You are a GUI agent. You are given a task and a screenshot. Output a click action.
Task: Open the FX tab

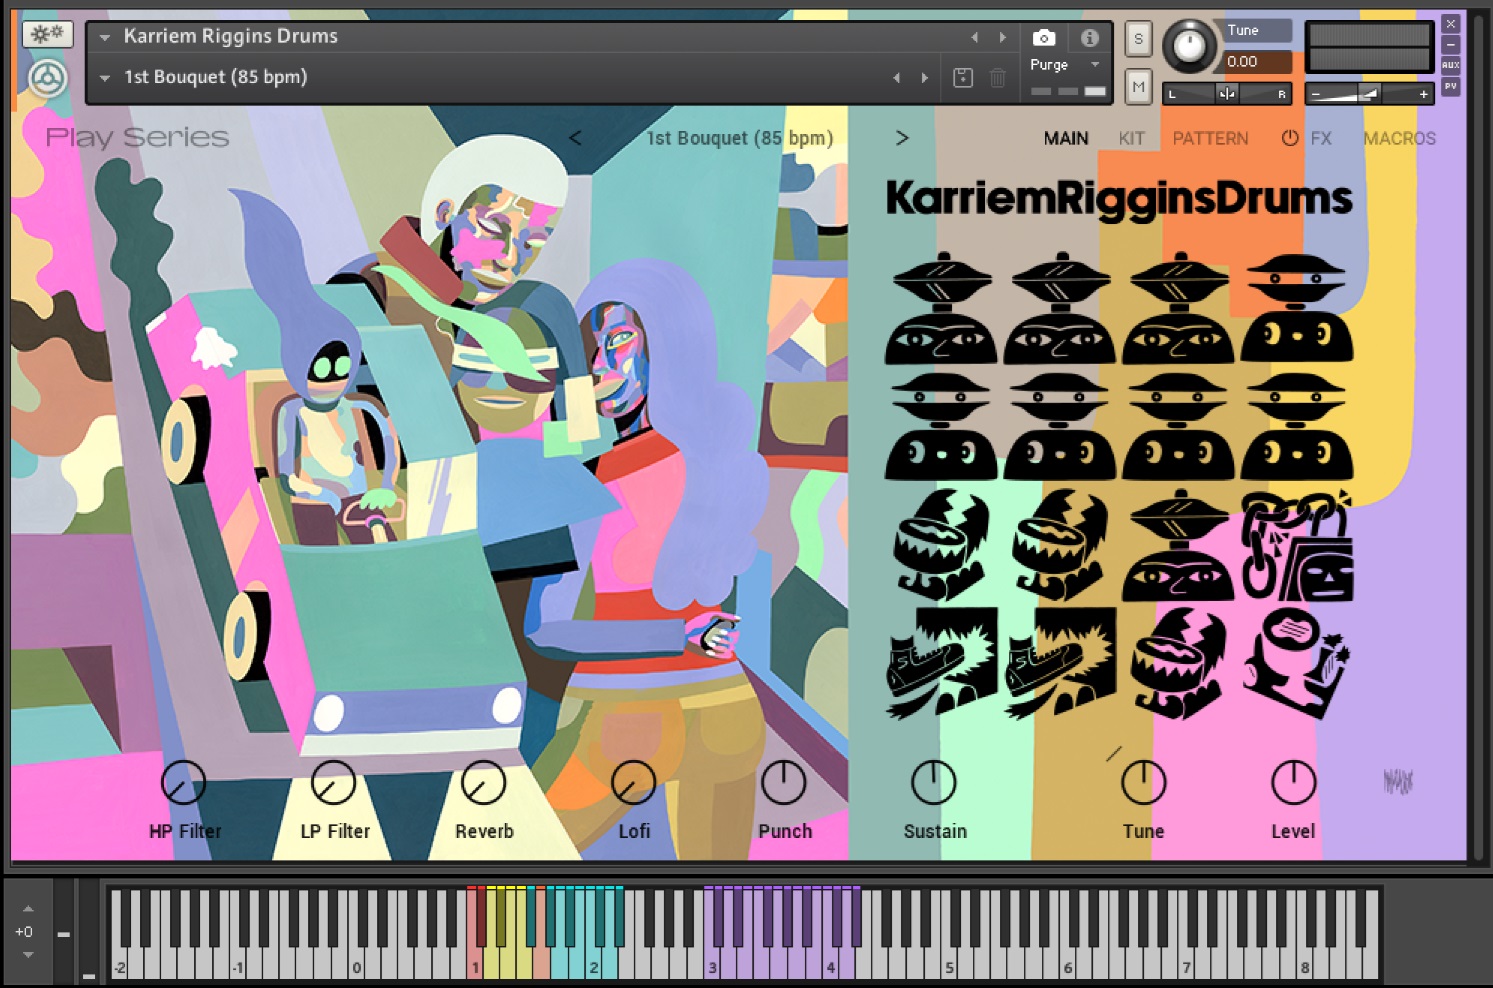[1321, 138]
